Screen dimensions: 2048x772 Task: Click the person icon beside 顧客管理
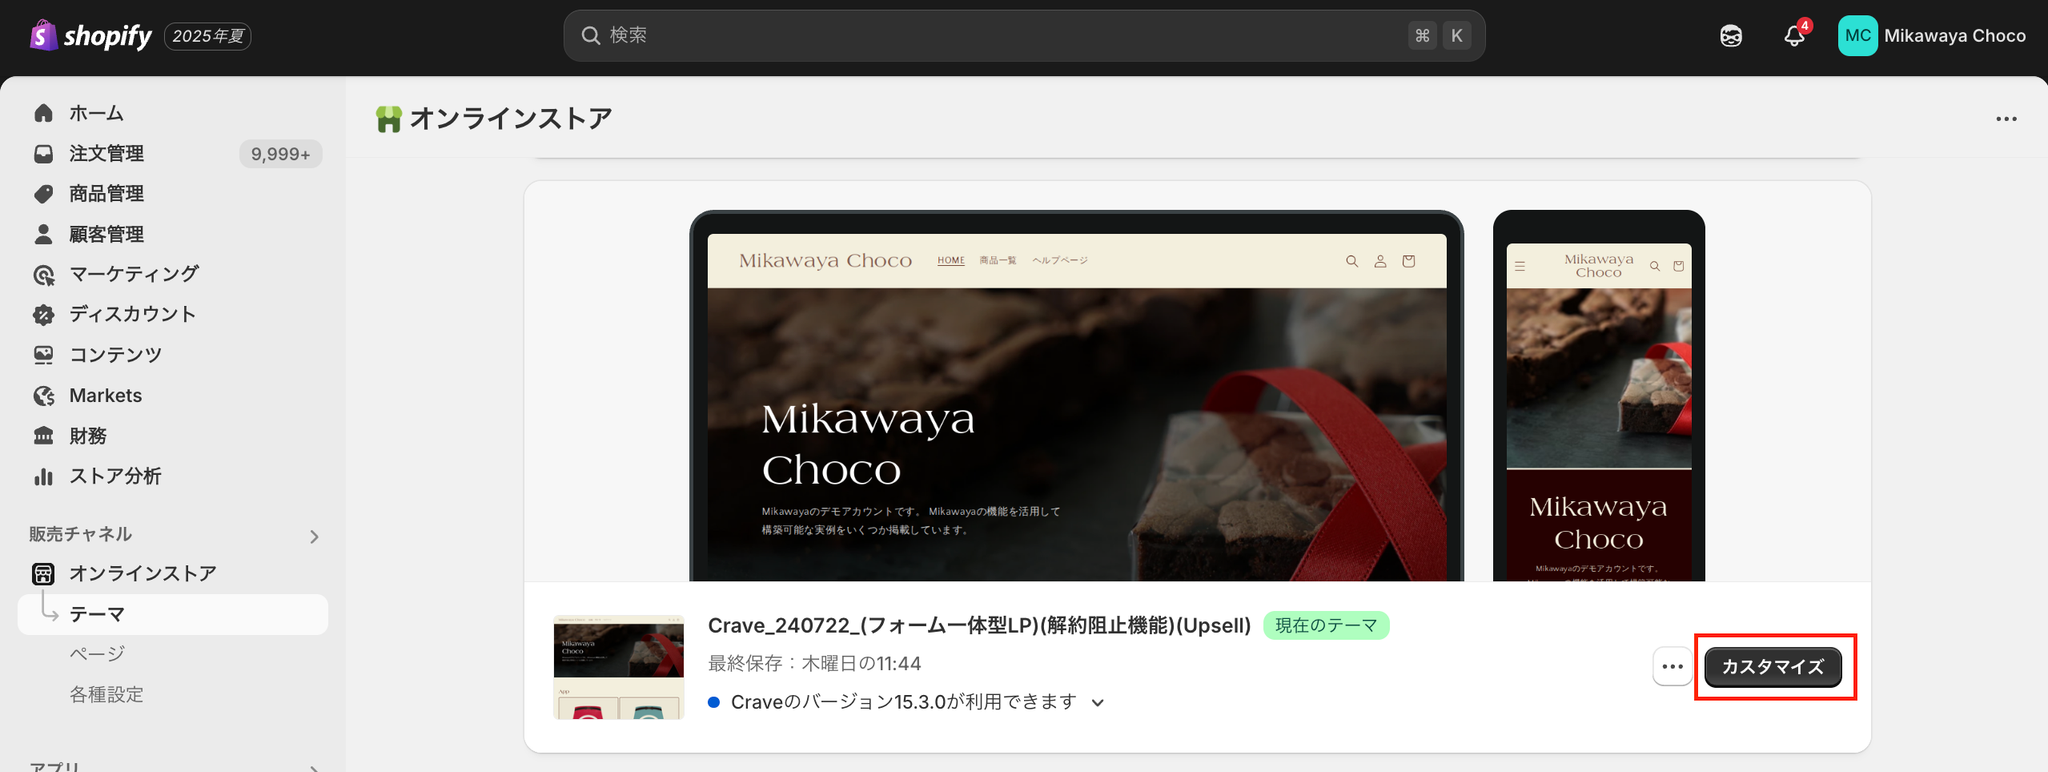(x=43, y=234)
